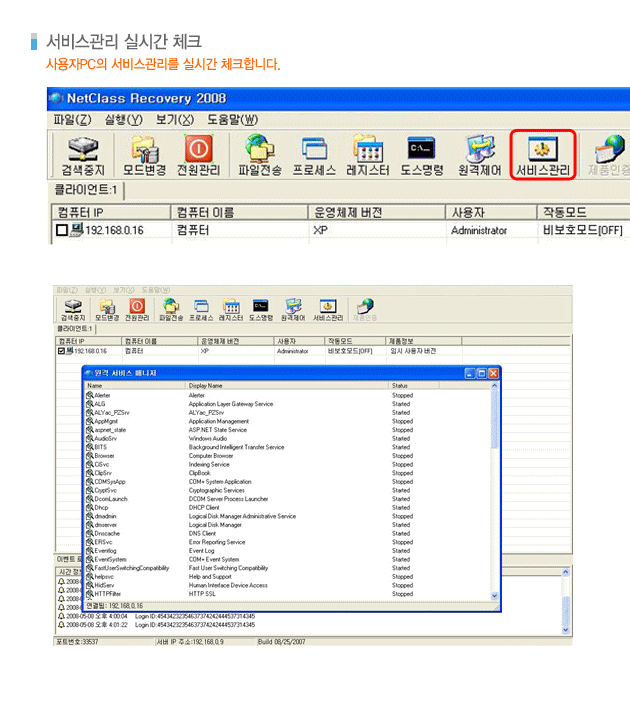This screenshot has width=630, height=726.
Task: Open 서비스관리 service manager in large toolbar
Action: pos(543,156)
